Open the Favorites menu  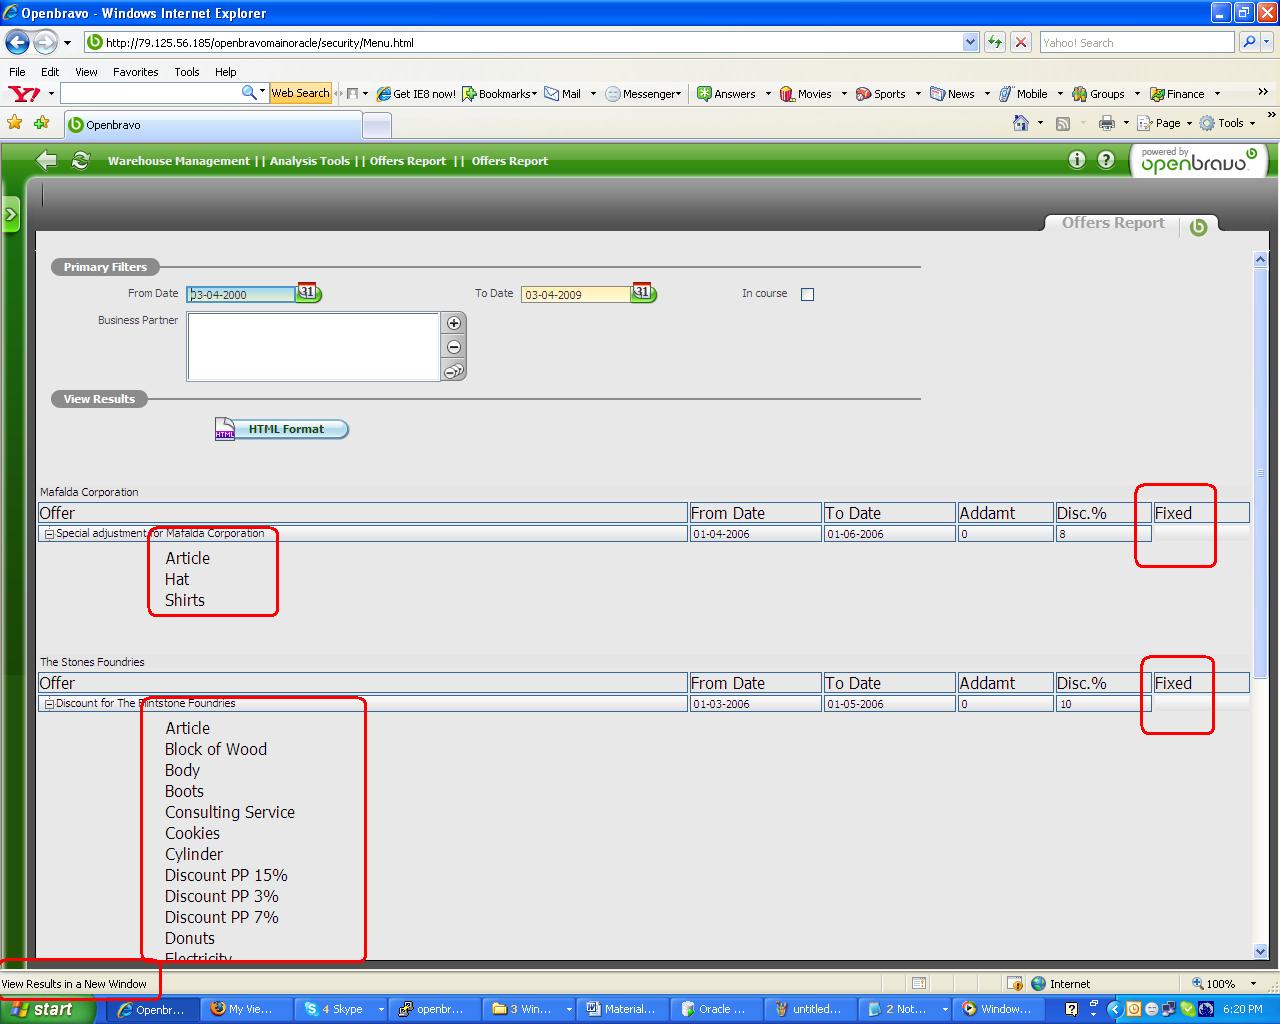(x=135, y=72)
